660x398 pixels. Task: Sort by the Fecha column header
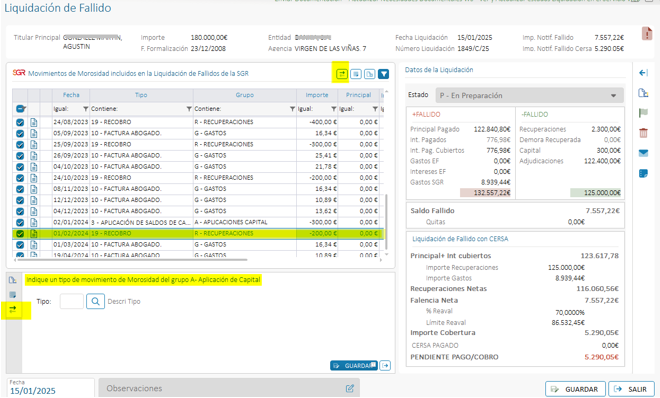[x=71, y=95]
